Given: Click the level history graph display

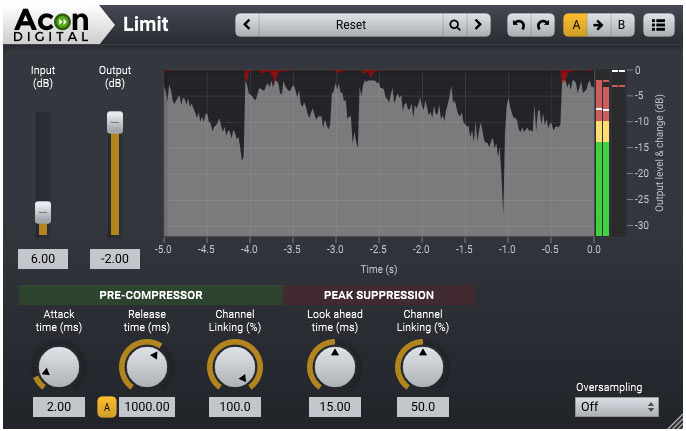Looking at the screenshot, I should [379, 153].
